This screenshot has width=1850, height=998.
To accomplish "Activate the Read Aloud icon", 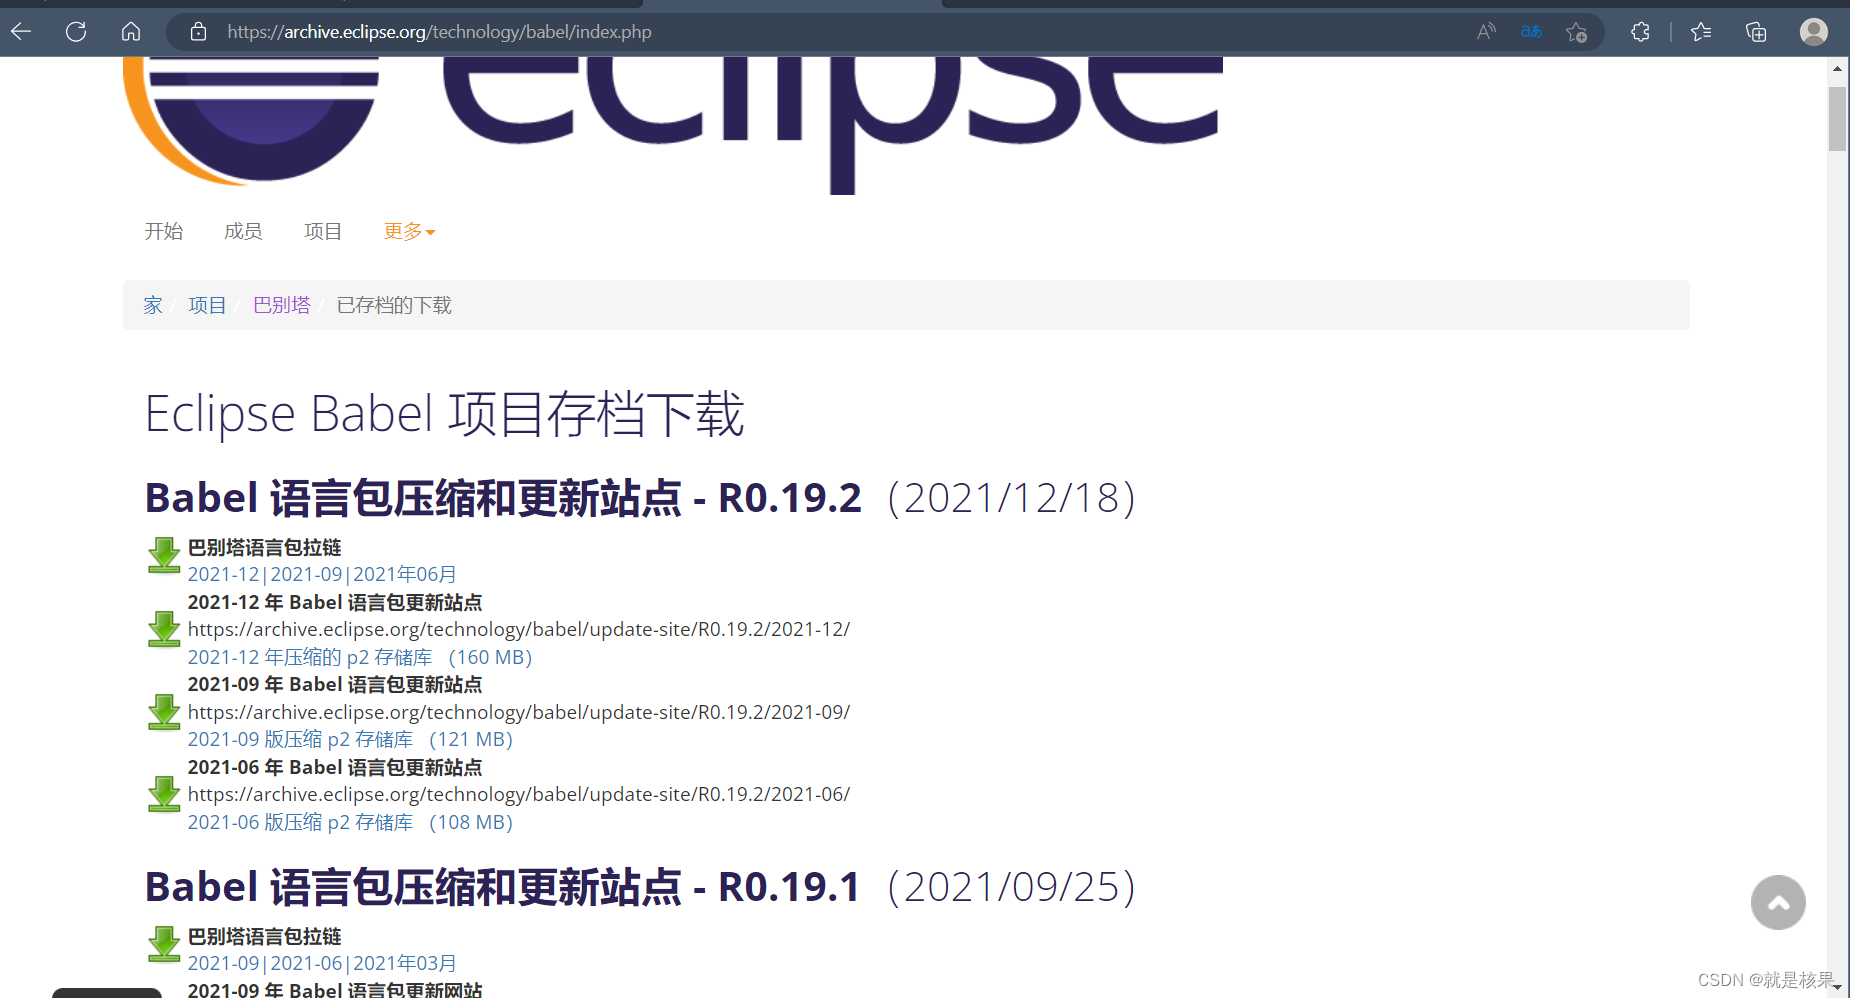I will pos(1486,31).
